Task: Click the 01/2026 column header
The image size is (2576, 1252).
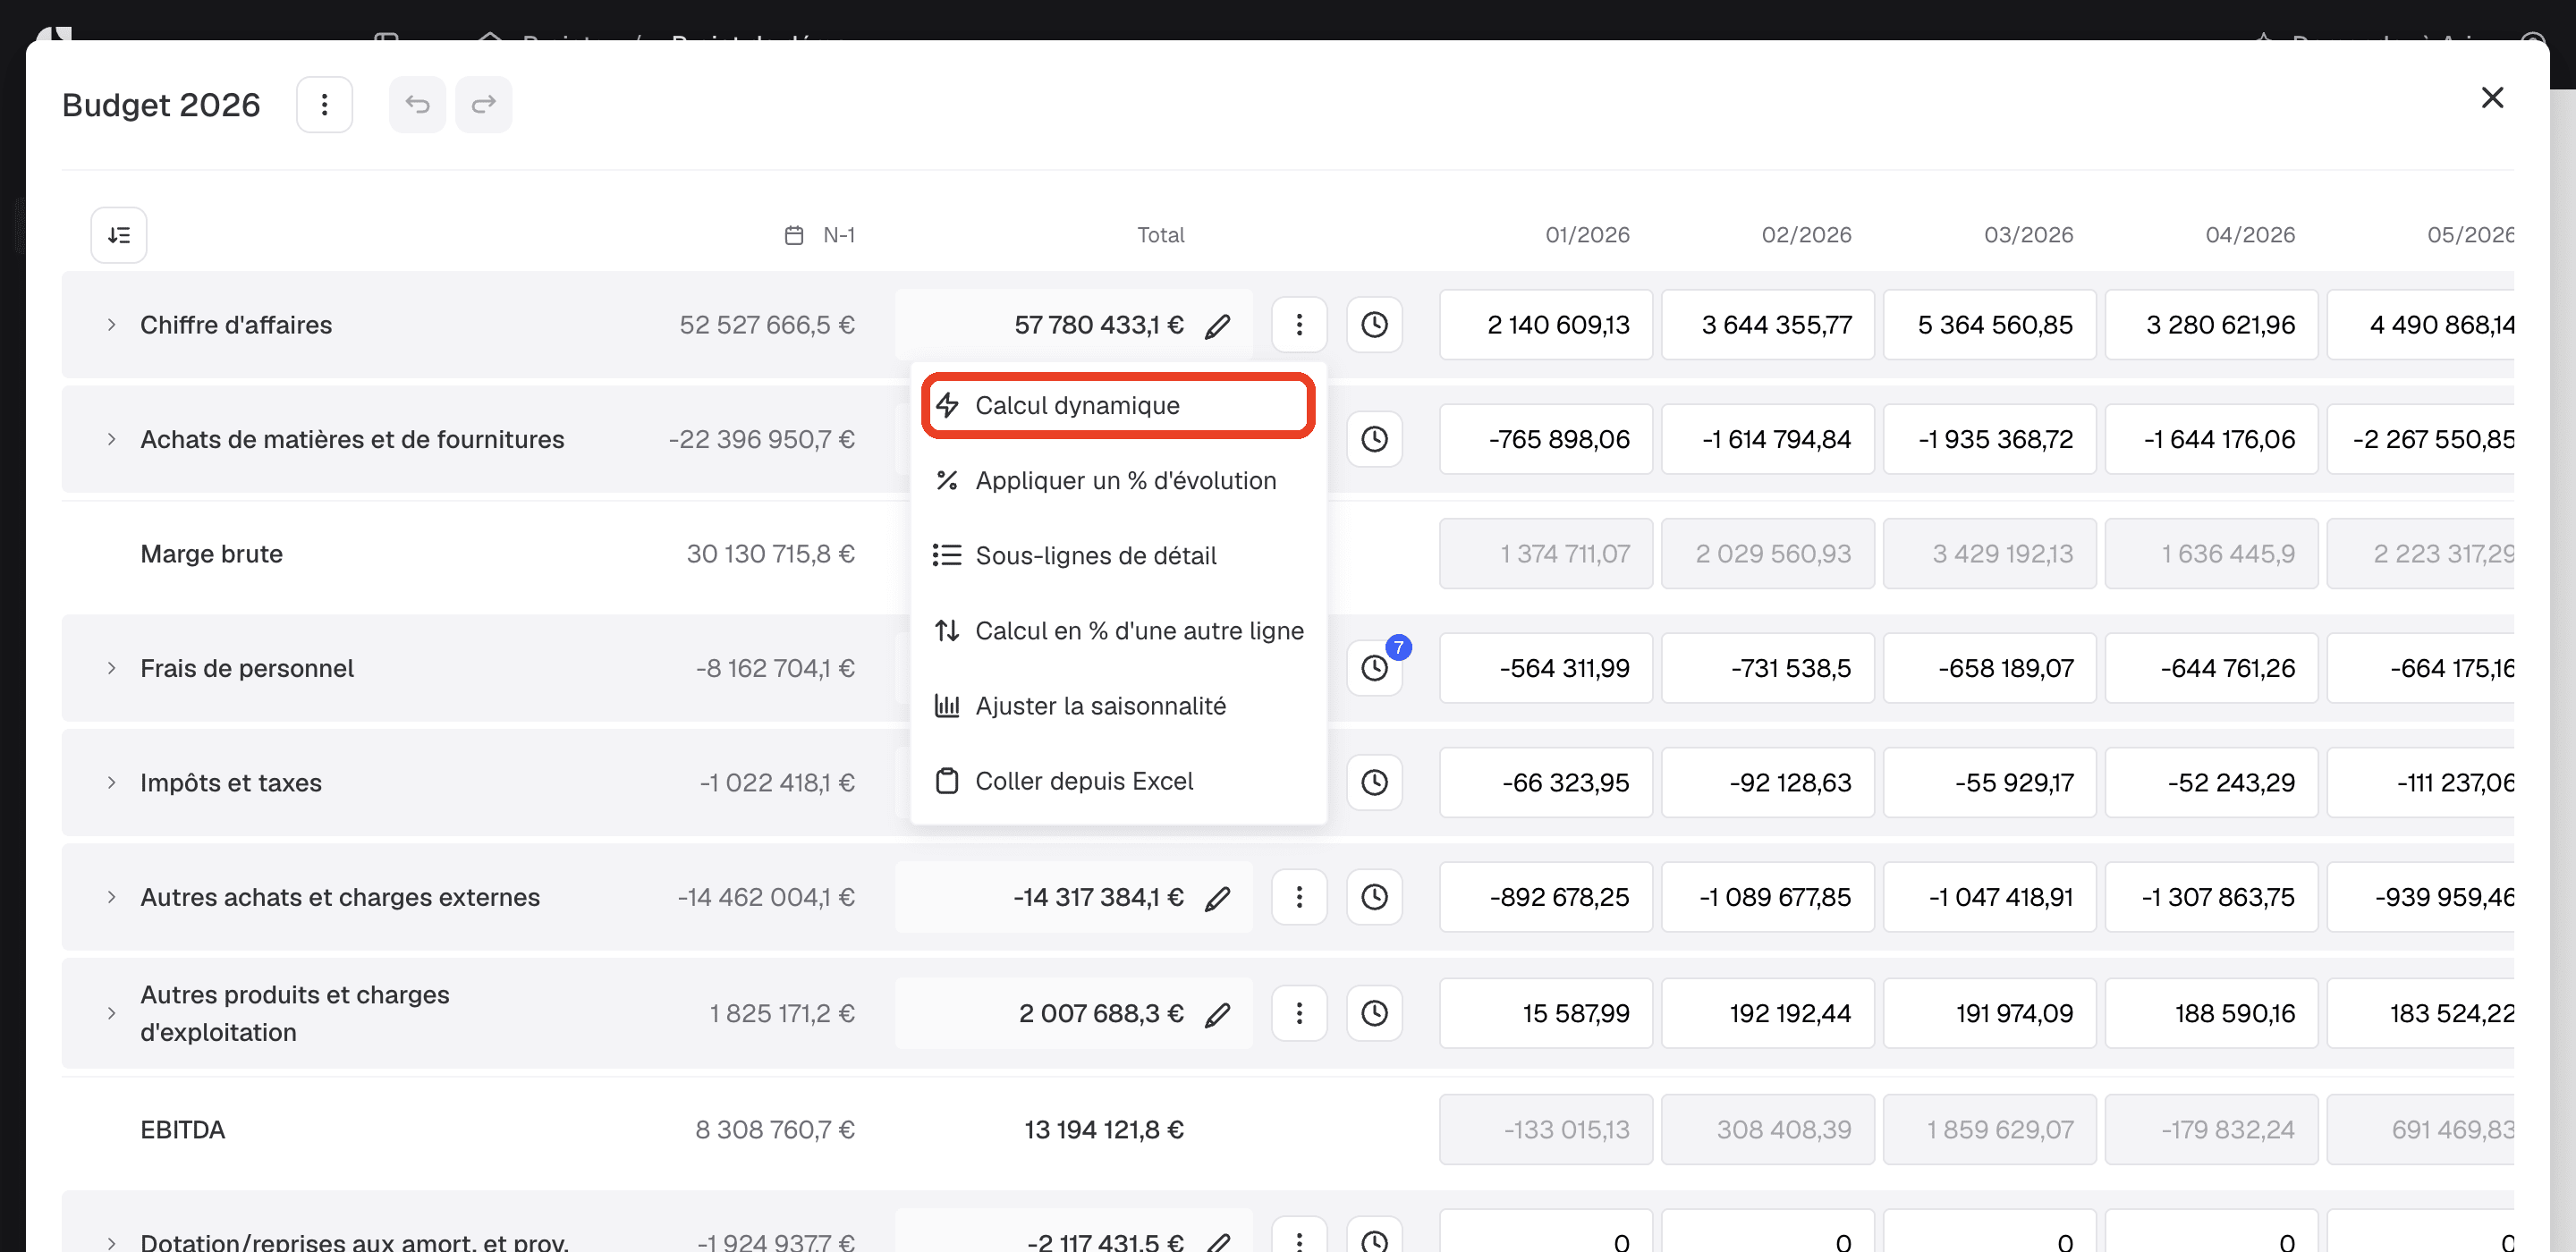Action: 1587,235
